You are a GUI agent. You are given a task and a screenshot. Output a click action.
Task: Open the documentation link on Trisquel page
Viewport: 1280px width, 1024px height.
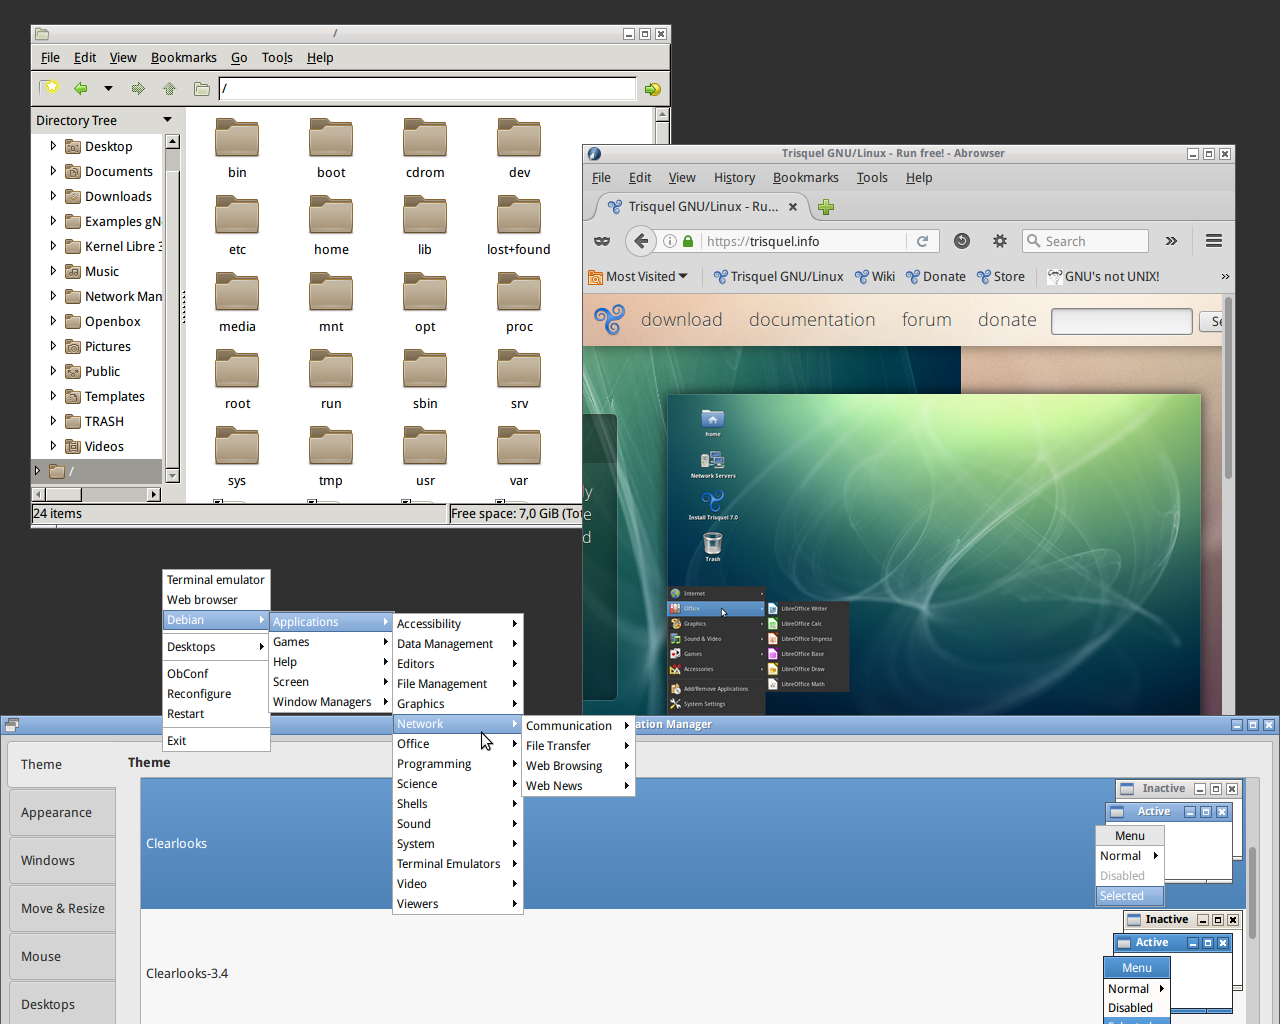click(812, 320)
